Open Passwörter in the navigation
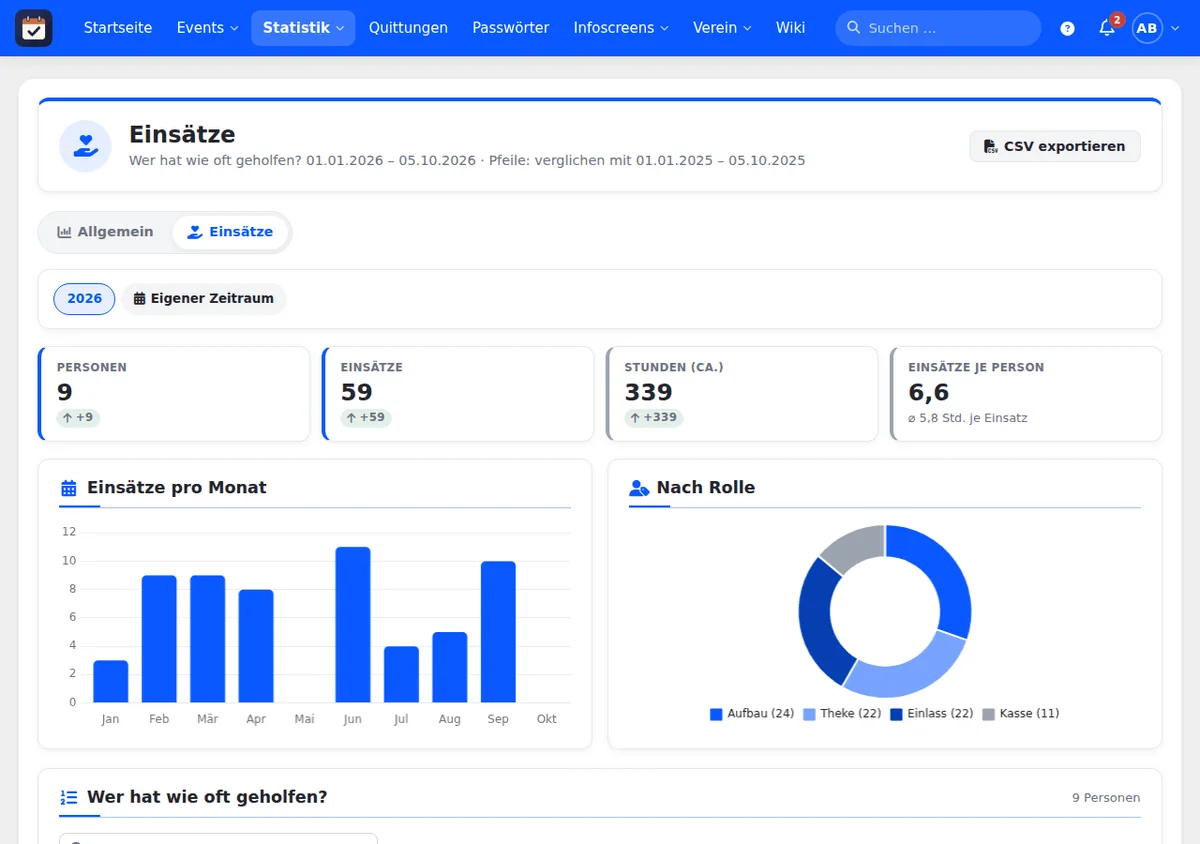 pos(511,28)
